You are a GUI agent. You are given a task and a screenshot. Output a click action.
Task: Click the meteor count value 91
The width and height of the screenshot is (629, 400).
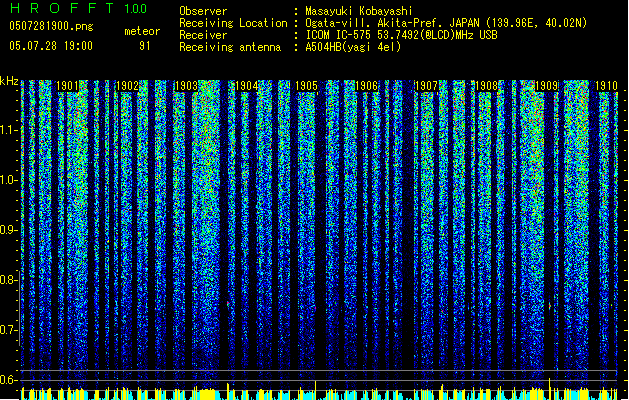click(x=145, y=46)
